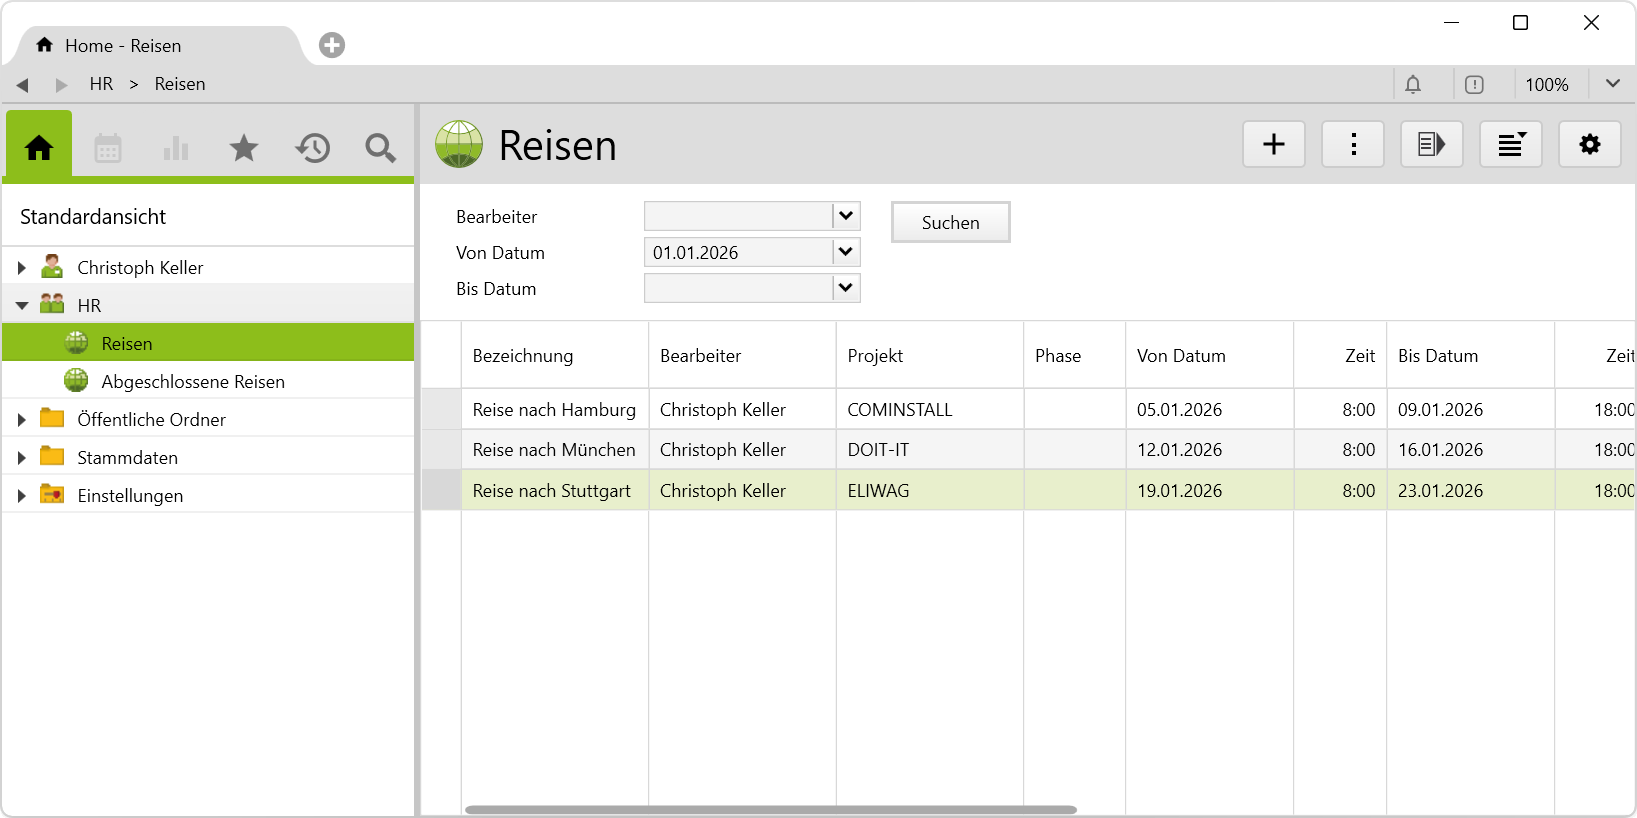Open the three-dot more options menu
This screenshot has height=818, width=1637.
(x=1352, y=144)
